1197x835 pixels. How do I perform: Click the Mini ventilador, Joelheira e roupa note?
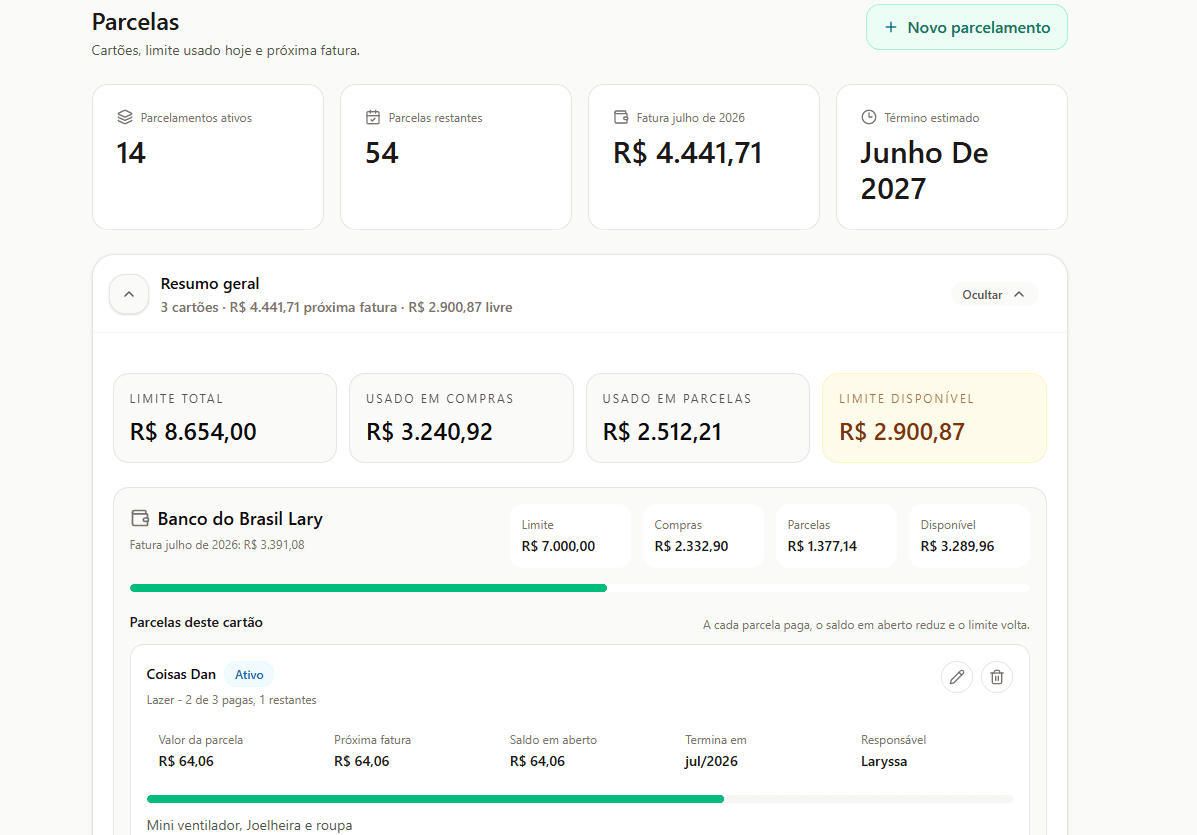(x=250, y=825)
